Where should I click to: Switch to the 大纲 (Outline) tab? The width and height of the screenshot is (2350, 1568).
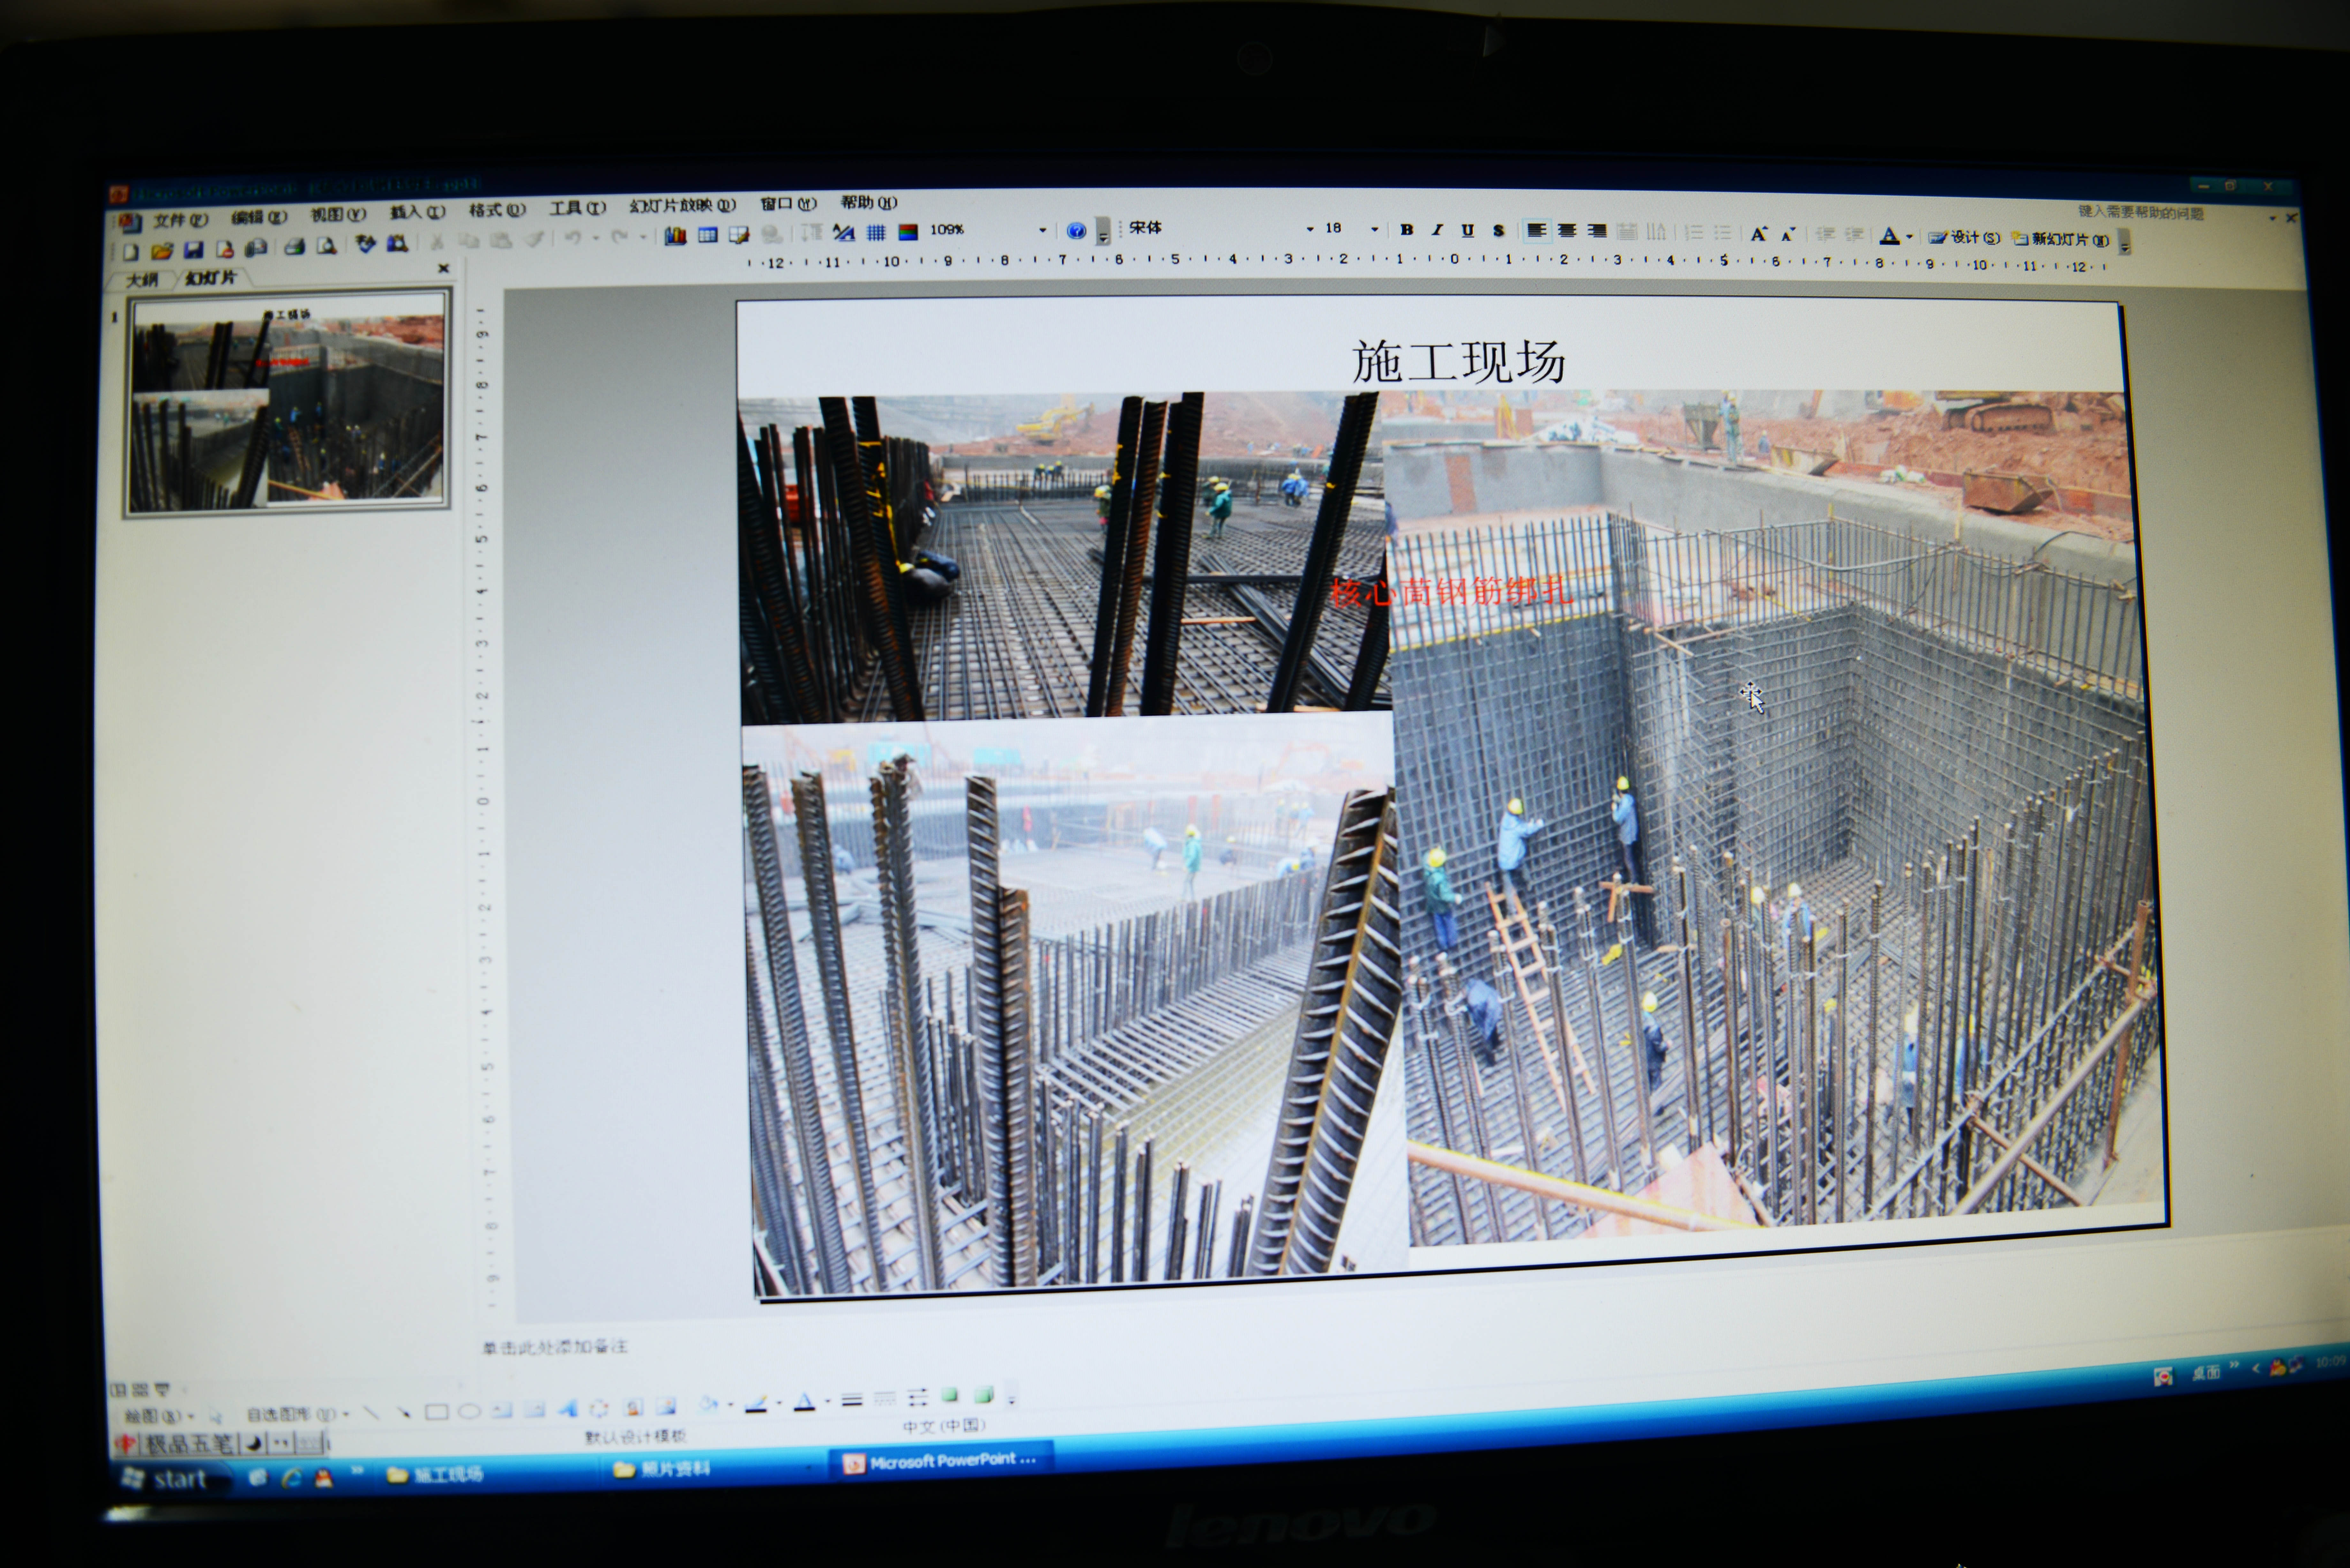coord(142,280)
